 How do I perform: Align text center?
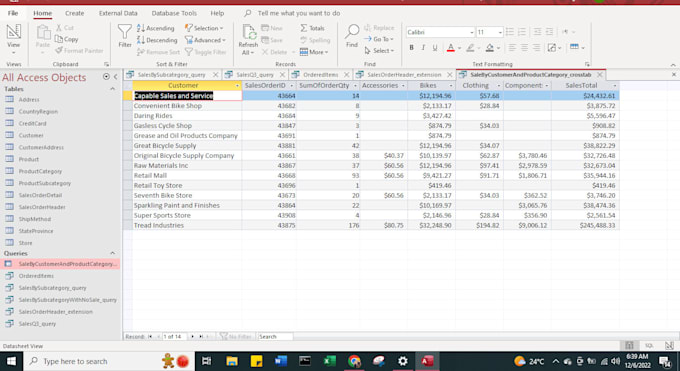point(524,48)
